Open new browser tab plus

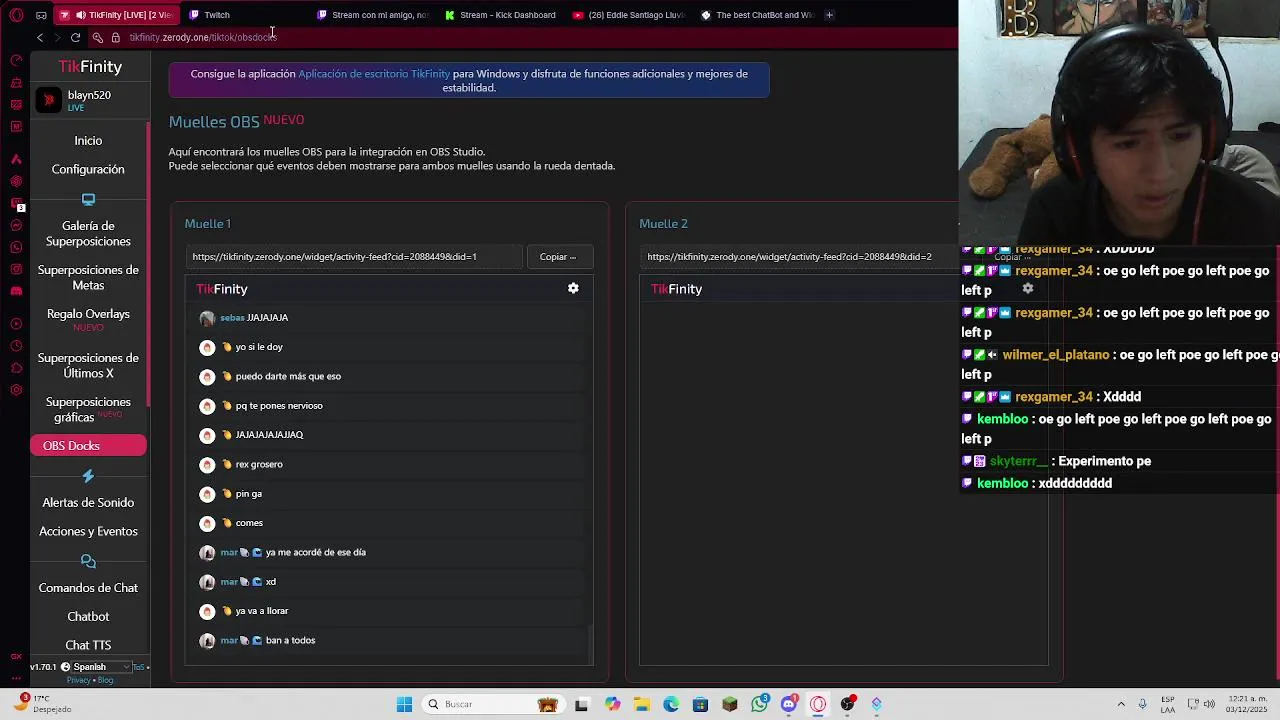829,15
